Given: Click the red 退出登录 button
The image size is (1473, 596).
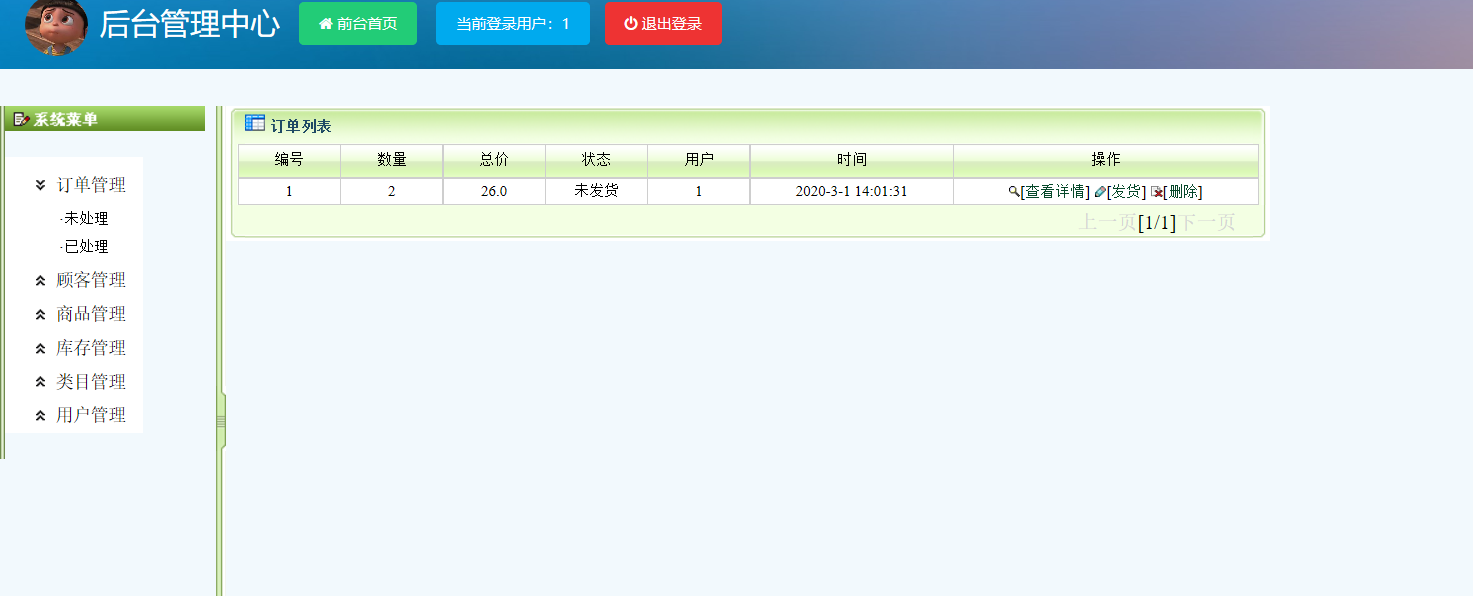Looking at the screenshot, I should (663, 23).
